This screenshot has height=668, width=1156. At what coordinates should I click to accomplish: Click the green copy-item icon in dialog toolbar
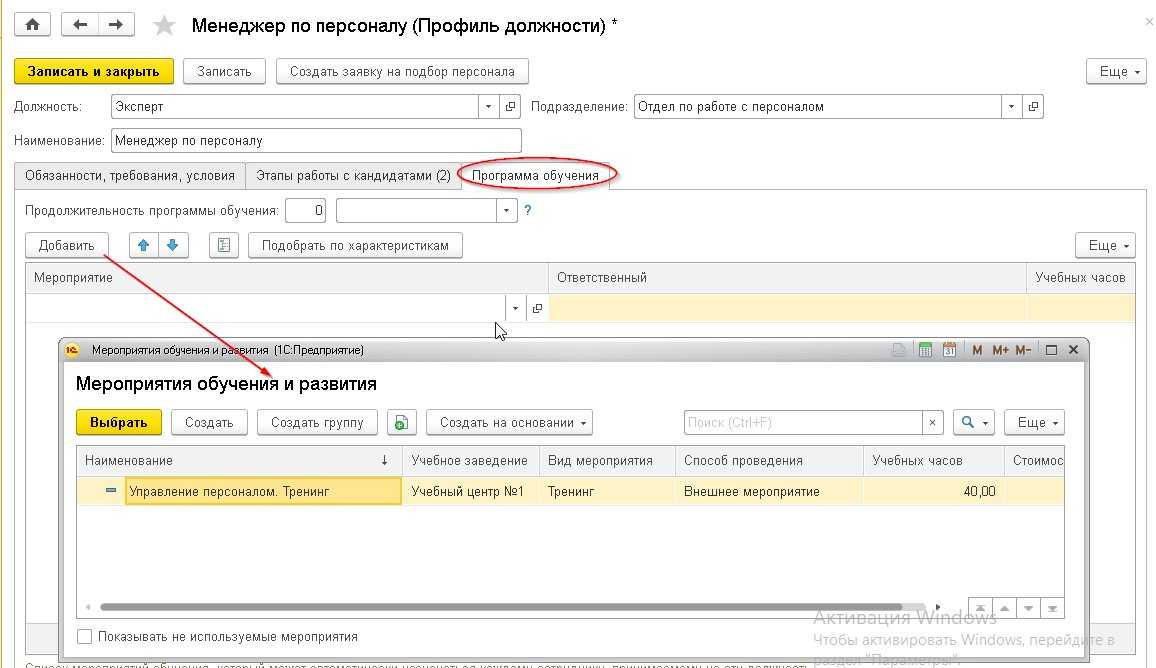coord(400,423)
